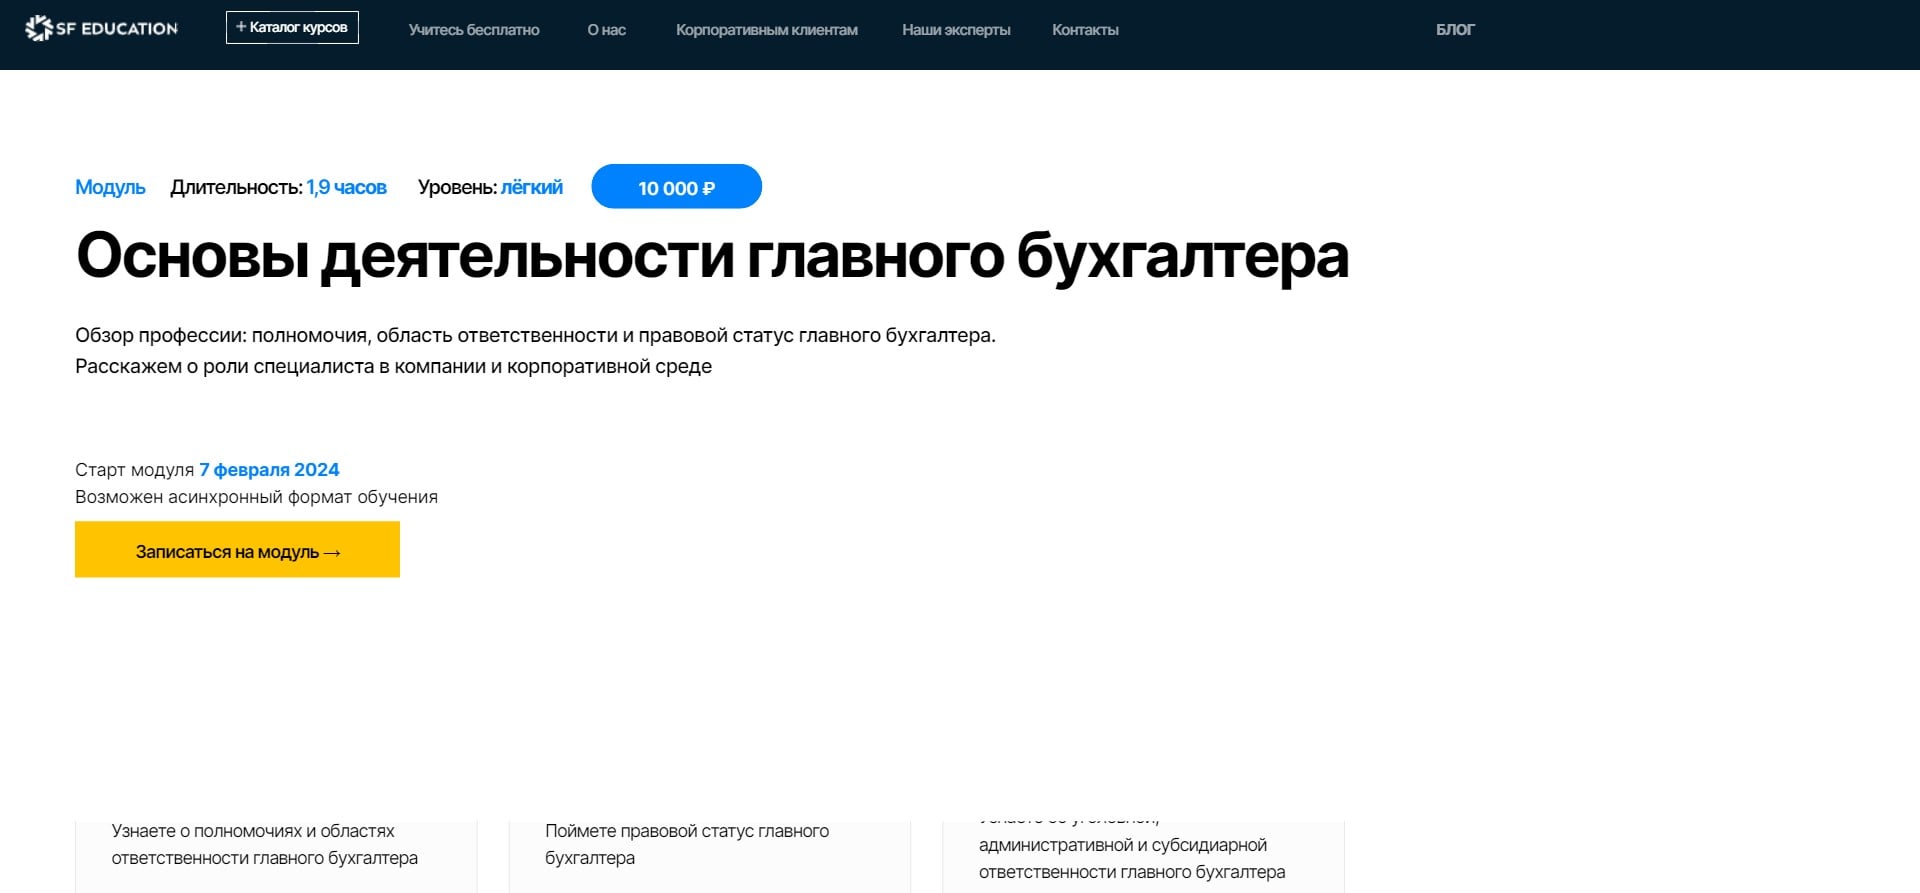Click the blue Модуль label
The image size is (1920, 893).
pyautogui.click(x=110, y=187)
